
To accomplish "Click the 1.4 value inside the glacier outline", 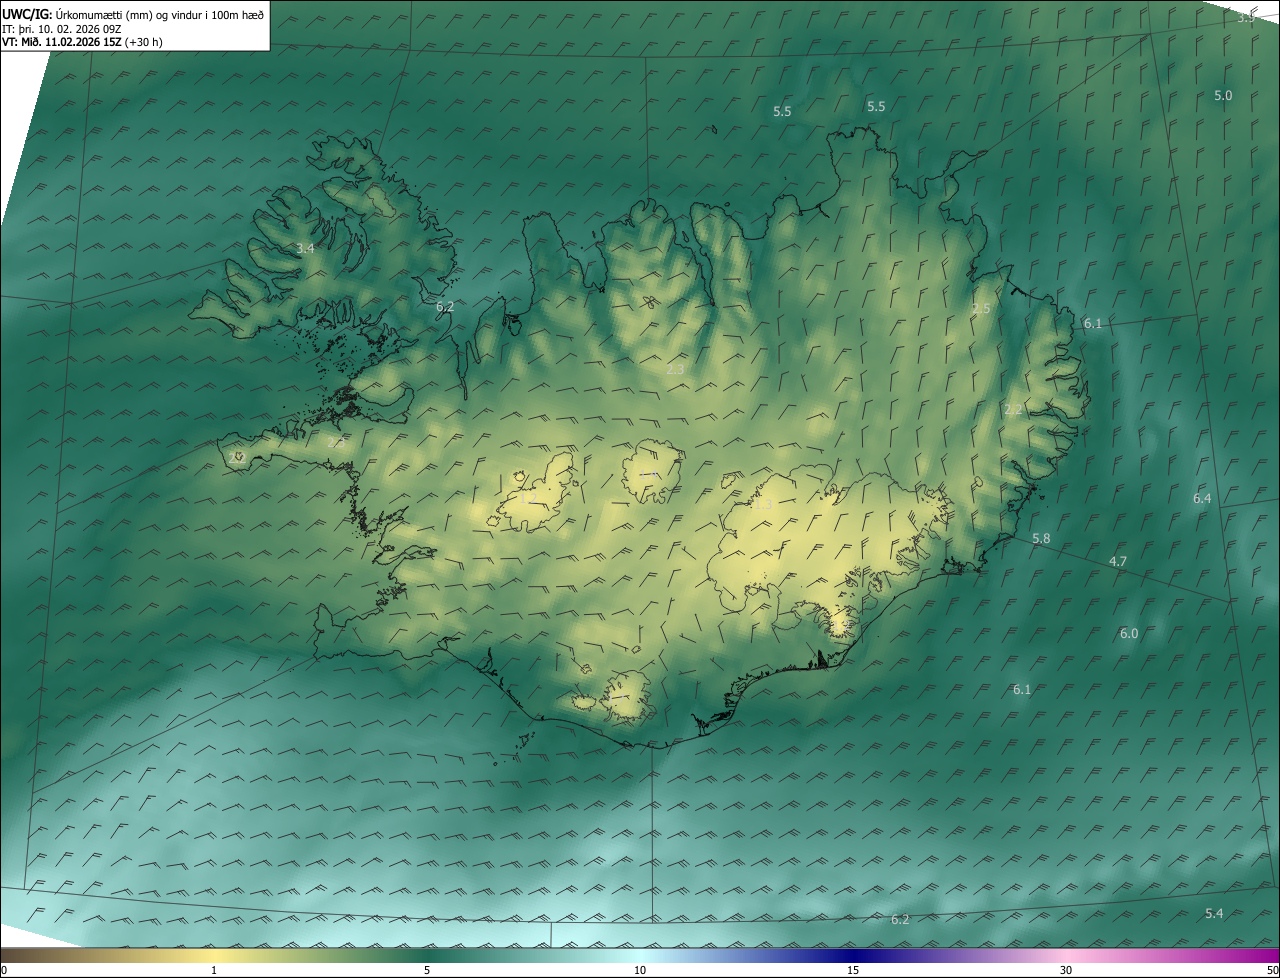I will 648,474.
